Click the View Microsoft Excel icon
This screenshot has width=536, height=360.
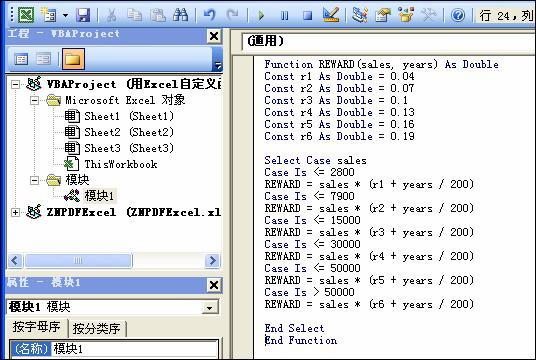click(x=26, y=15)
